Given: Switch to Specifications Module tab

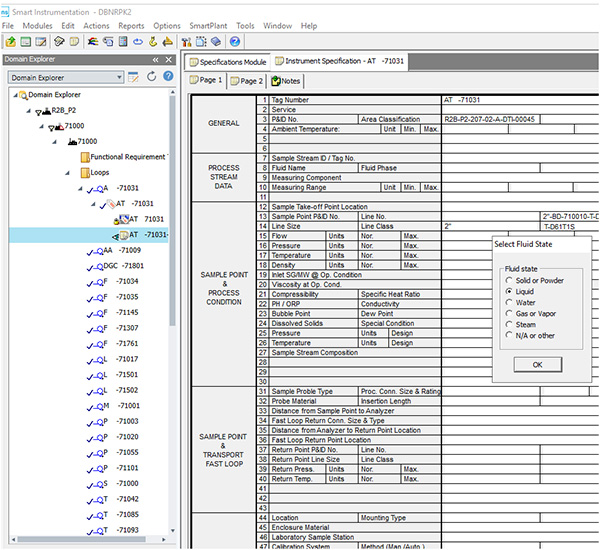Looking at the screenshot, I should 228,62.
